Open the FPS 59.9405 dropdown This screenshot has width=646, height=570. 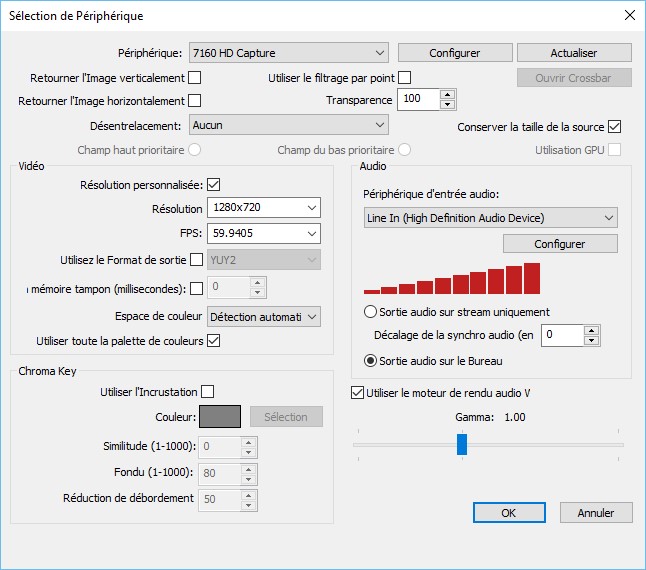(264, 233)
